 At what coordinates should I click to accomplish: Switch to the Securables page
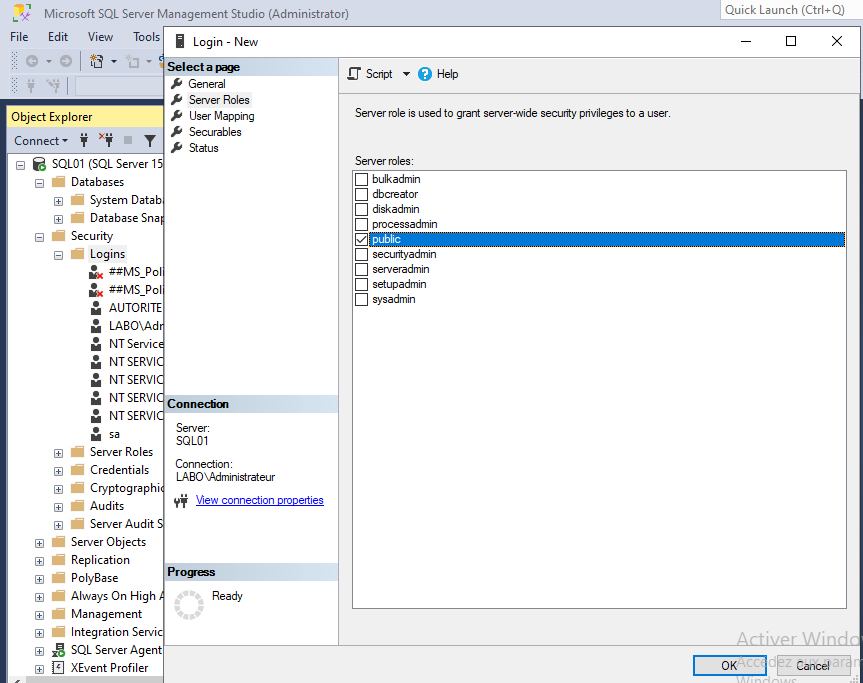tap(215, 132)
